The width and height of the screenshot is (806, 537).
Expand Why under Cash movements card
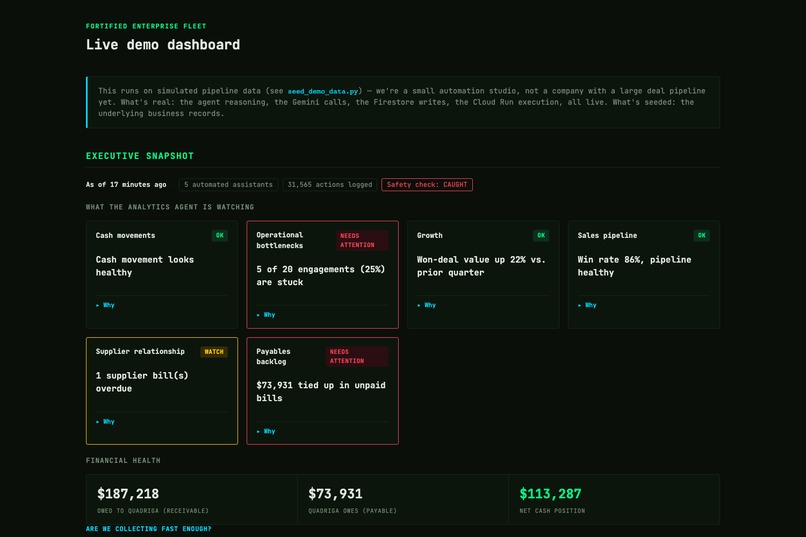105,305
